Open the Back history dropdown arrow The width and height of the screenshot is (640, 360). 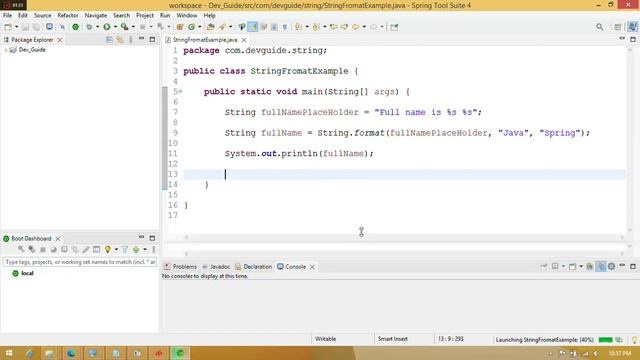[364, 27]
